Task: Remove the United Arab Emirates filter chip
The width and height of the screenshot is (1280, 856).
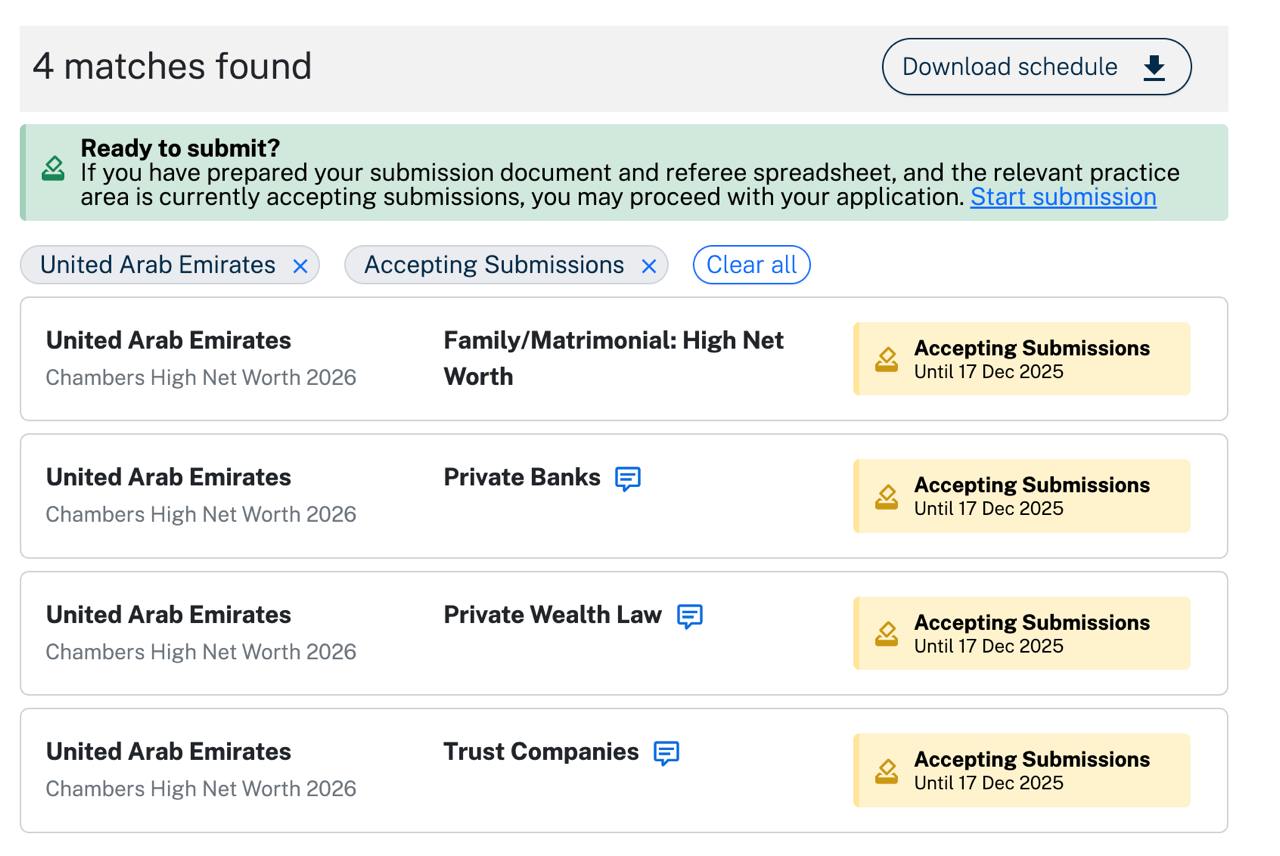Action: point(300,266)
